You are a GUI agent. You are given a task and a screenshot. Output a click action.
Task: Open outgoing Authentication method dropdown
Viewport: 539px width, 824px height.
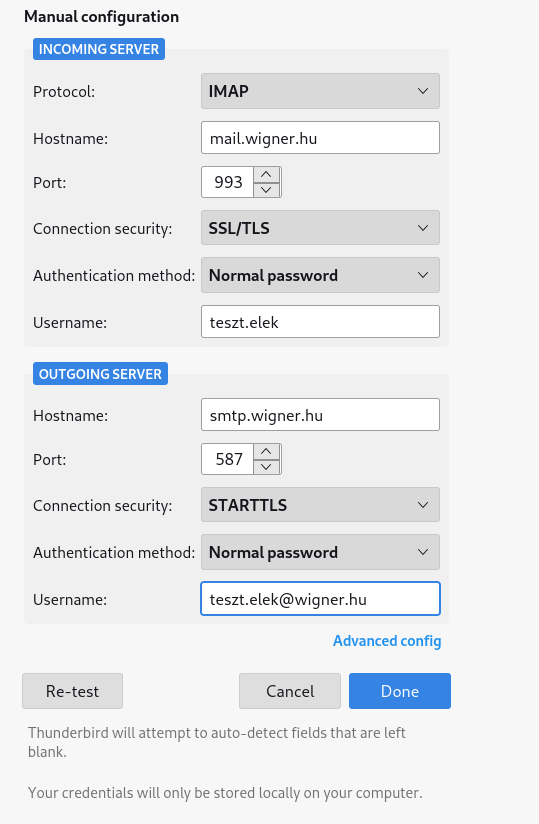click(x=320, y=552)
